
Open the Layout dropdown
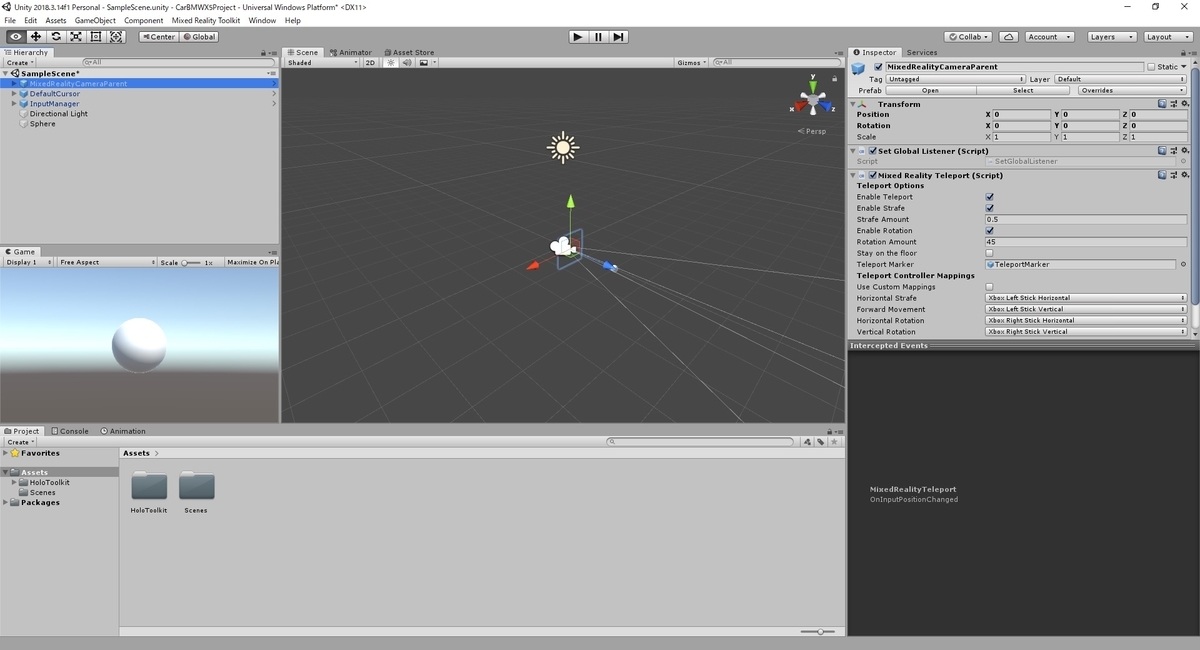[1167, 37]
